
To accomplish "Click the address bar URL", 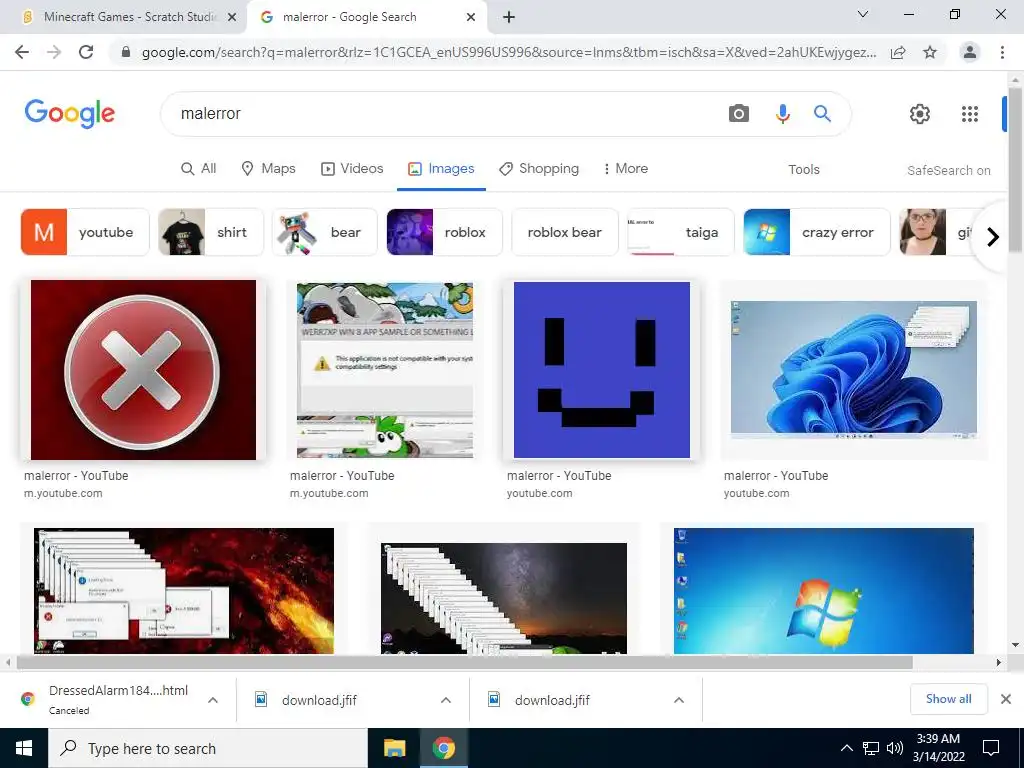I will (x=509, y=52).
